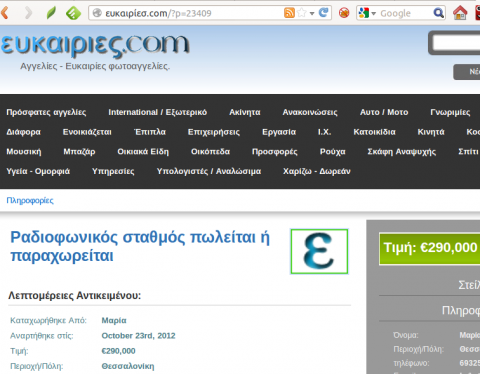
Task: Open the Εργασία menu item
Action: click(x=279, y=132)
